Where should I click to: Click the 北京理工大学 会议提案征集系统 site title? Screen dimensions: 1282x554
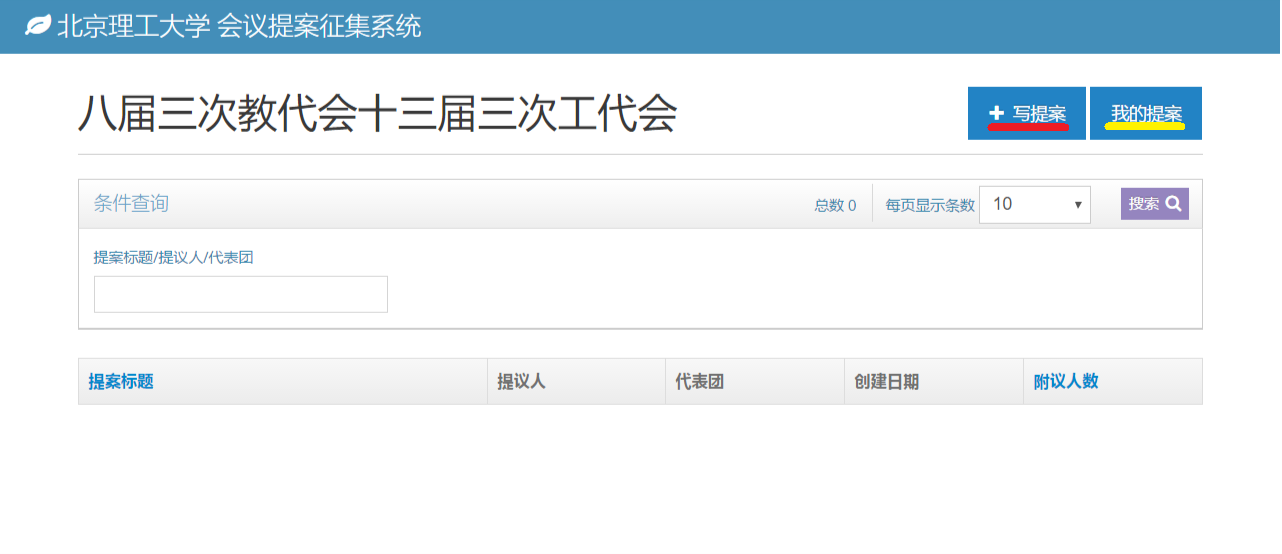239,26
